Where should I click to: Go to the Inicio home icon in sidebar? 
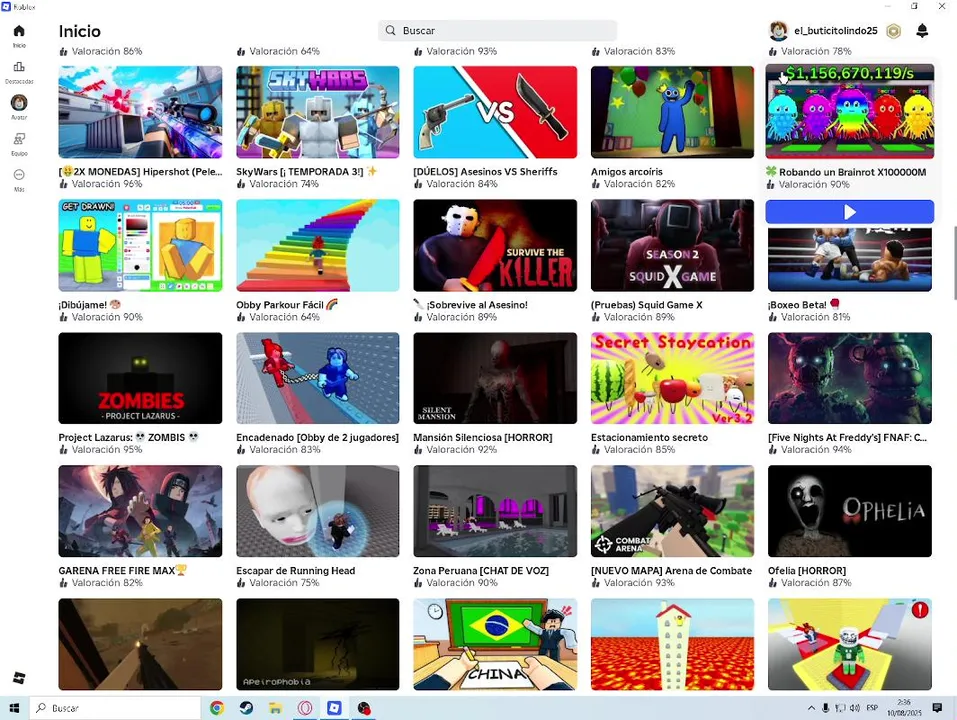pyautogui.click(x=19, y=31)
